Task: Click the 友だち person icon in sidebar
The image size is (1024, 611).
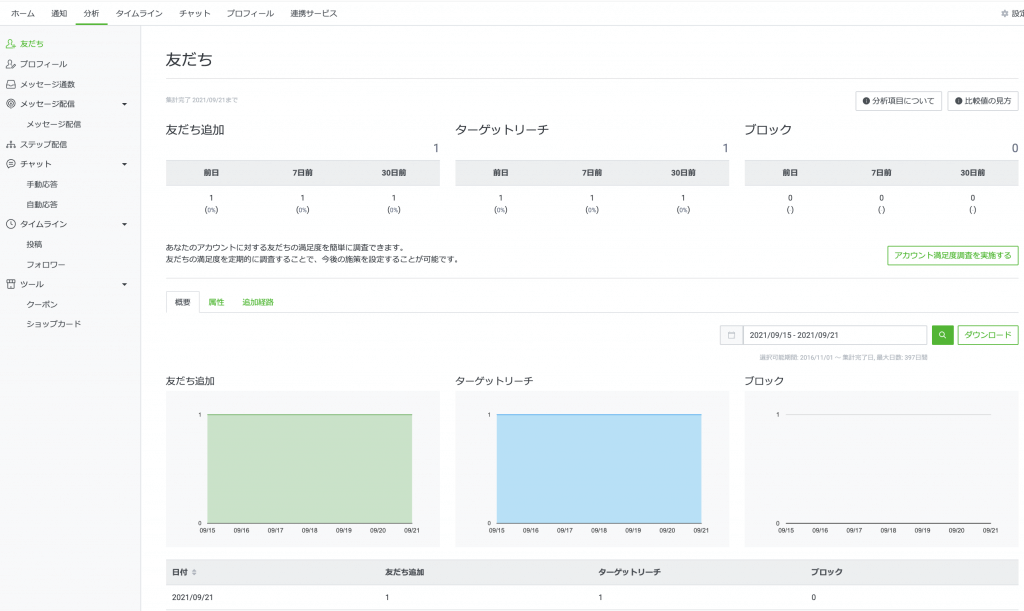Action: [x=10, y=44]
